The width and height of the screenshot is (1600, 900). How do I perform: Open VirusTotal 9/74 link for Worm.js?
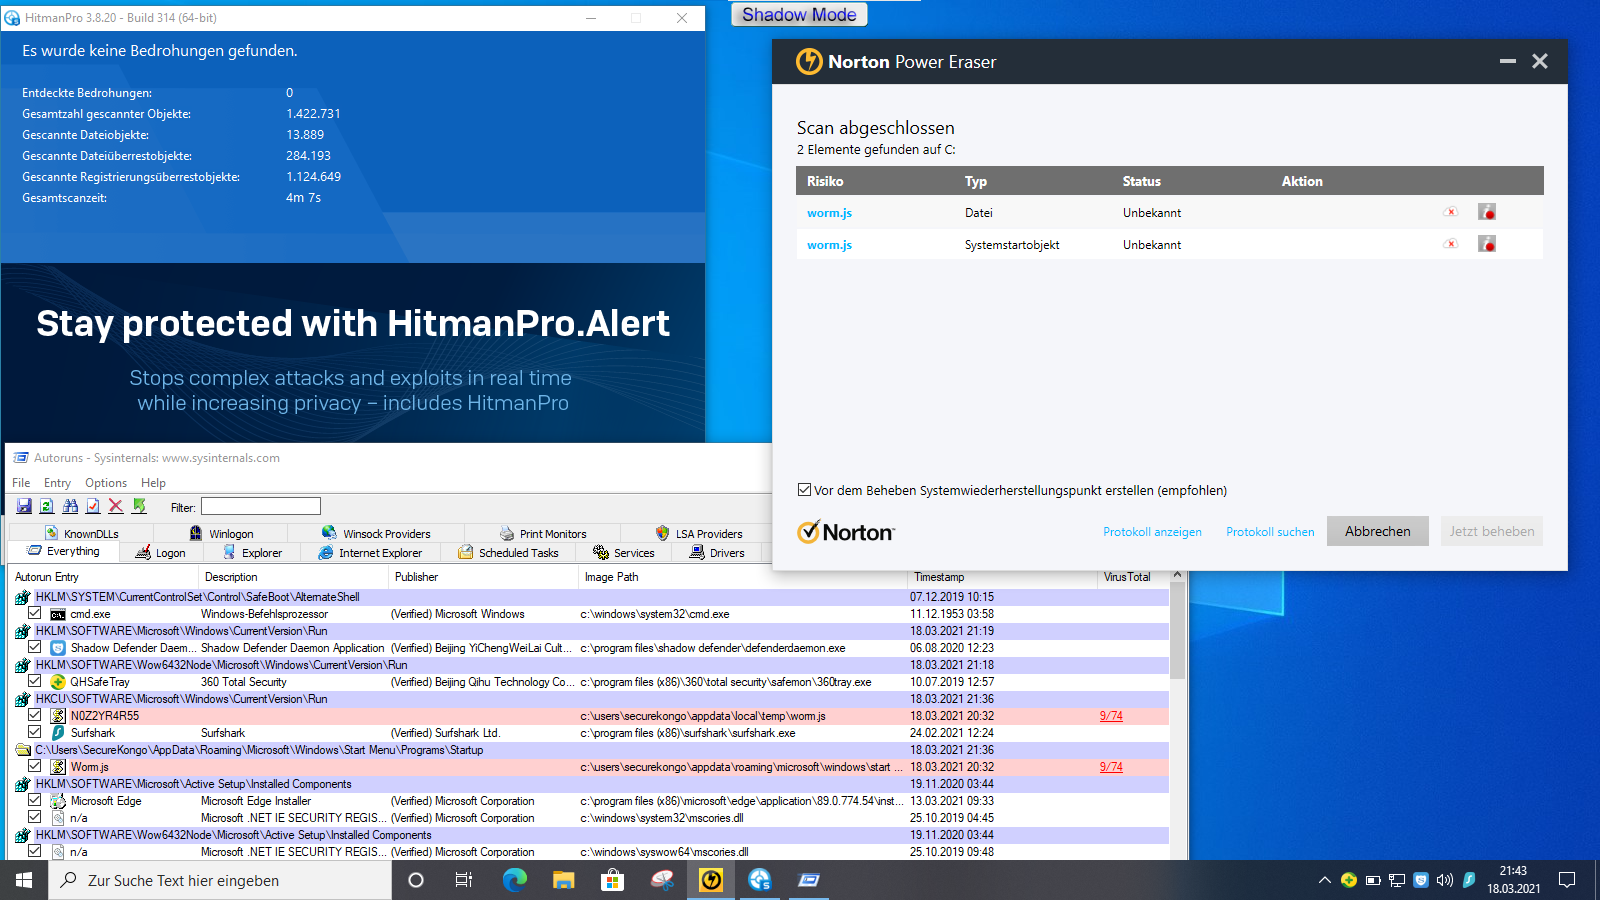1111,767
